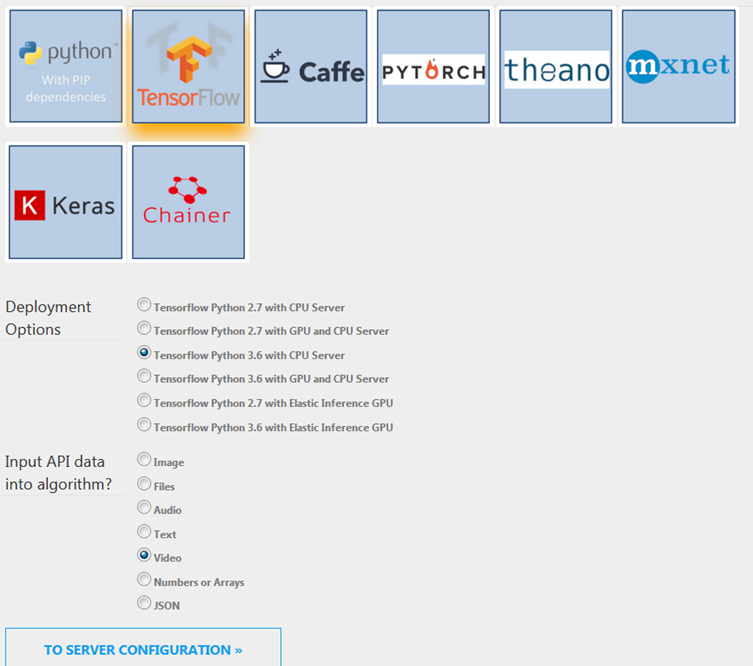Select the Python with PIP dependencies tile
Image resolution: width=753 pixels, height=666 pixels.
66,66
